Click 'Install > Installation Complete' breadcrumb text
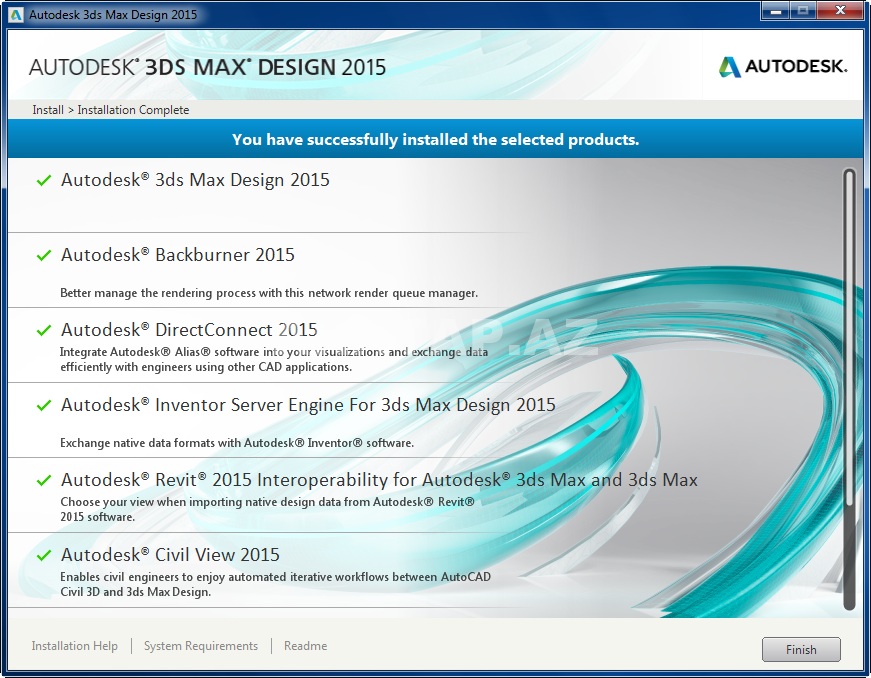 (111, 110)
